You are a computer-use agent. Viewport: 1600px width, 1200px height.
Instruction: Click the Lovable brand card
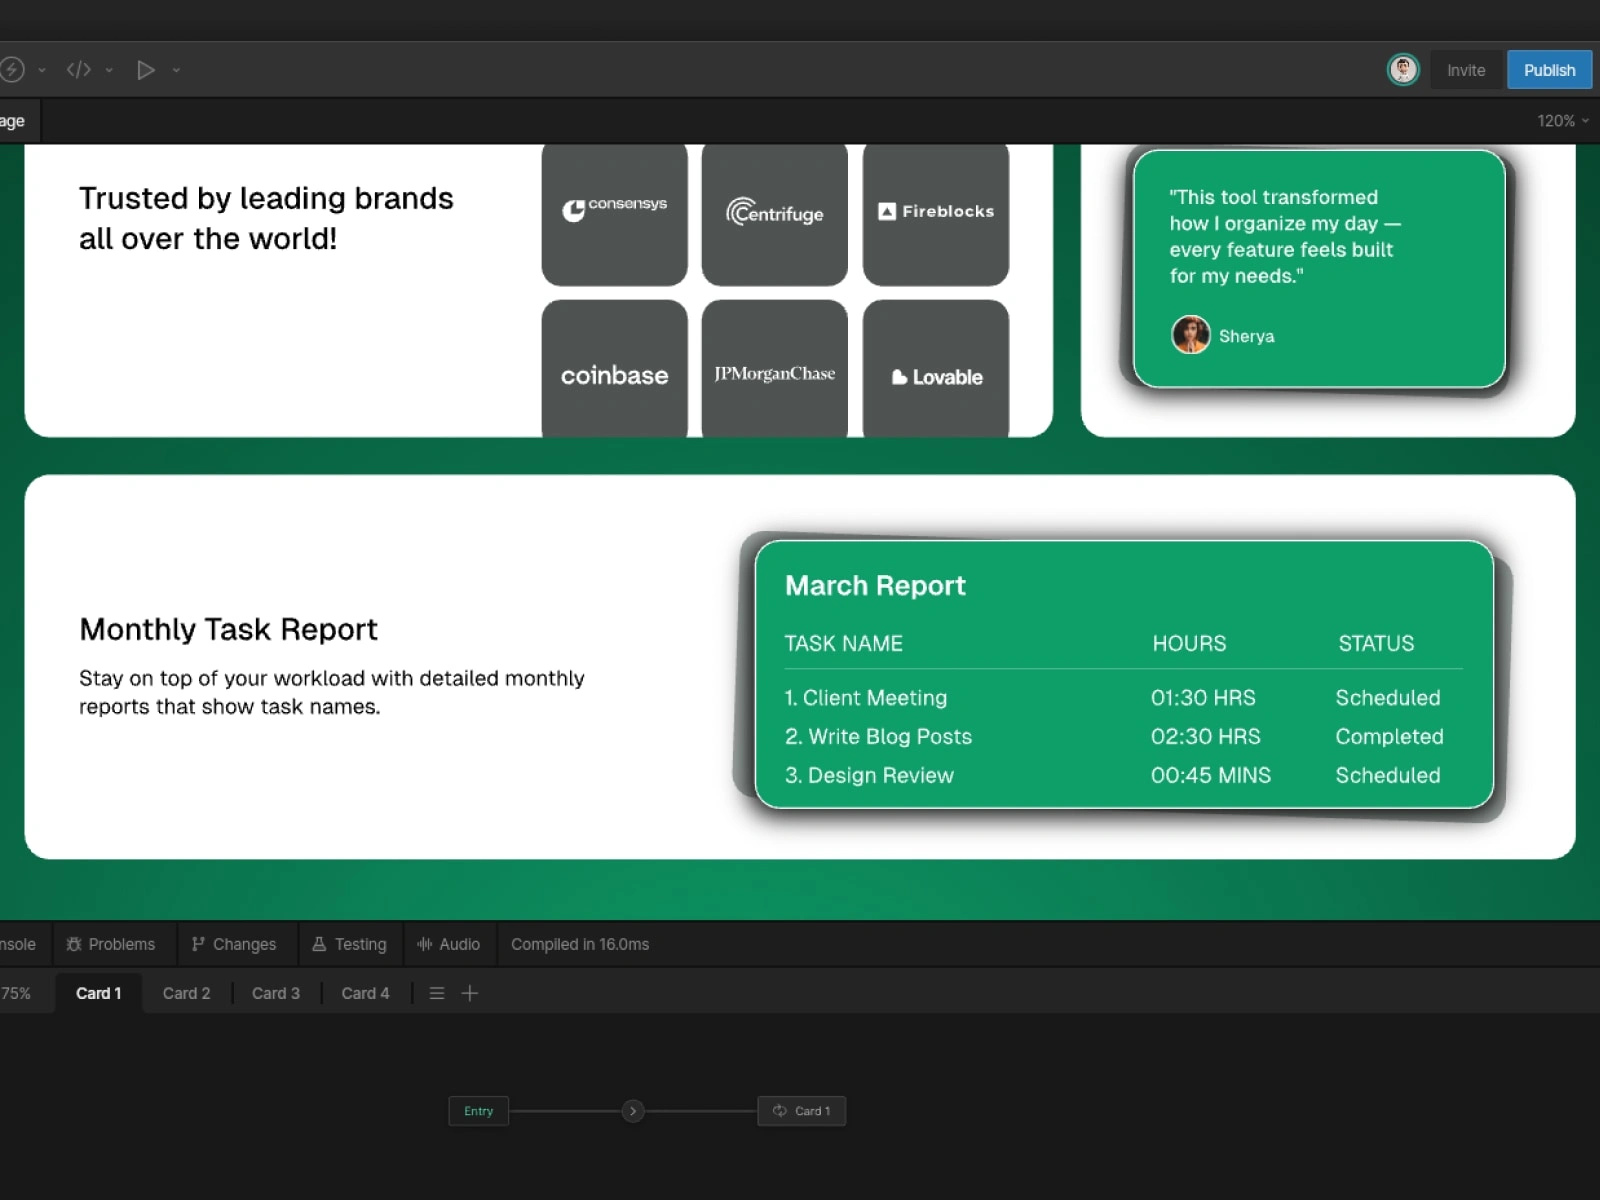coord(936,369)
